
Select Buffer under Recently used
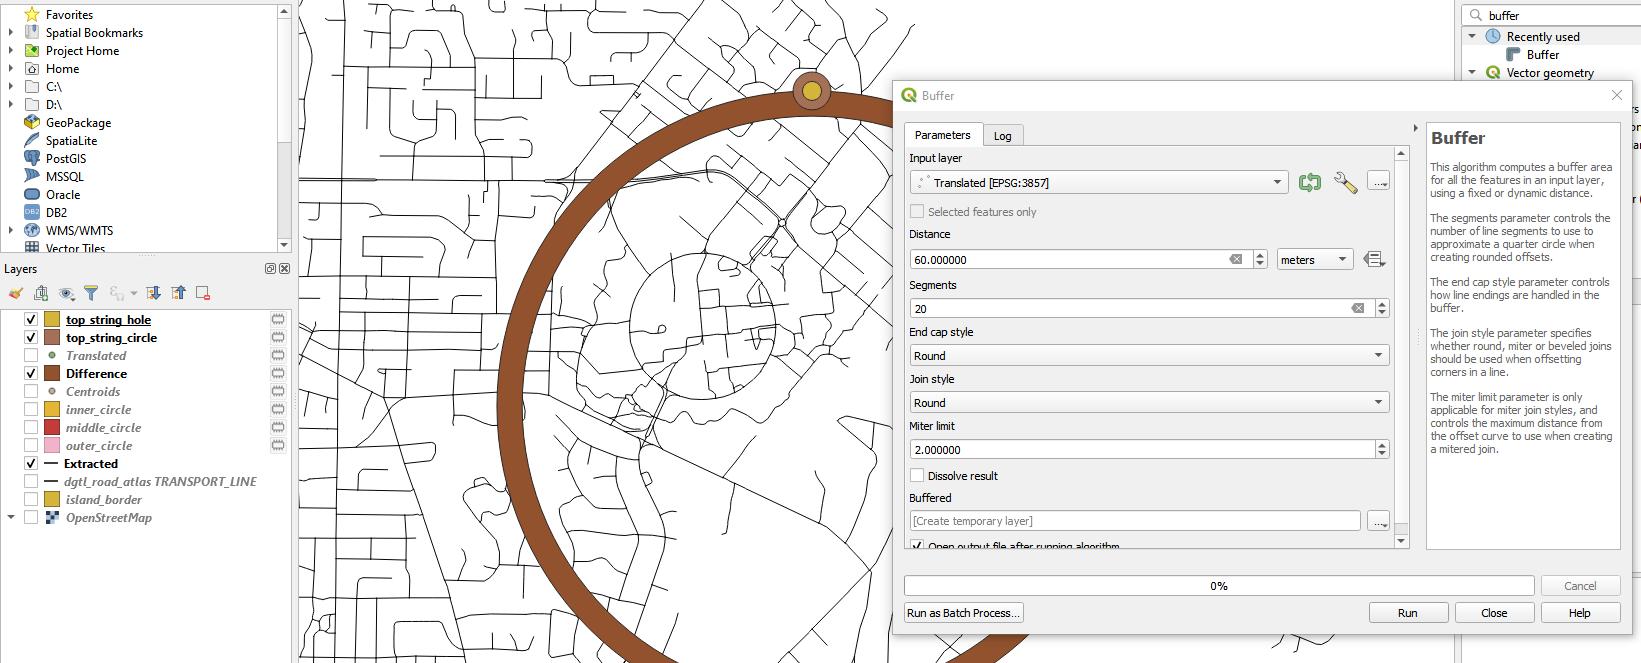tap(1542, 55)
